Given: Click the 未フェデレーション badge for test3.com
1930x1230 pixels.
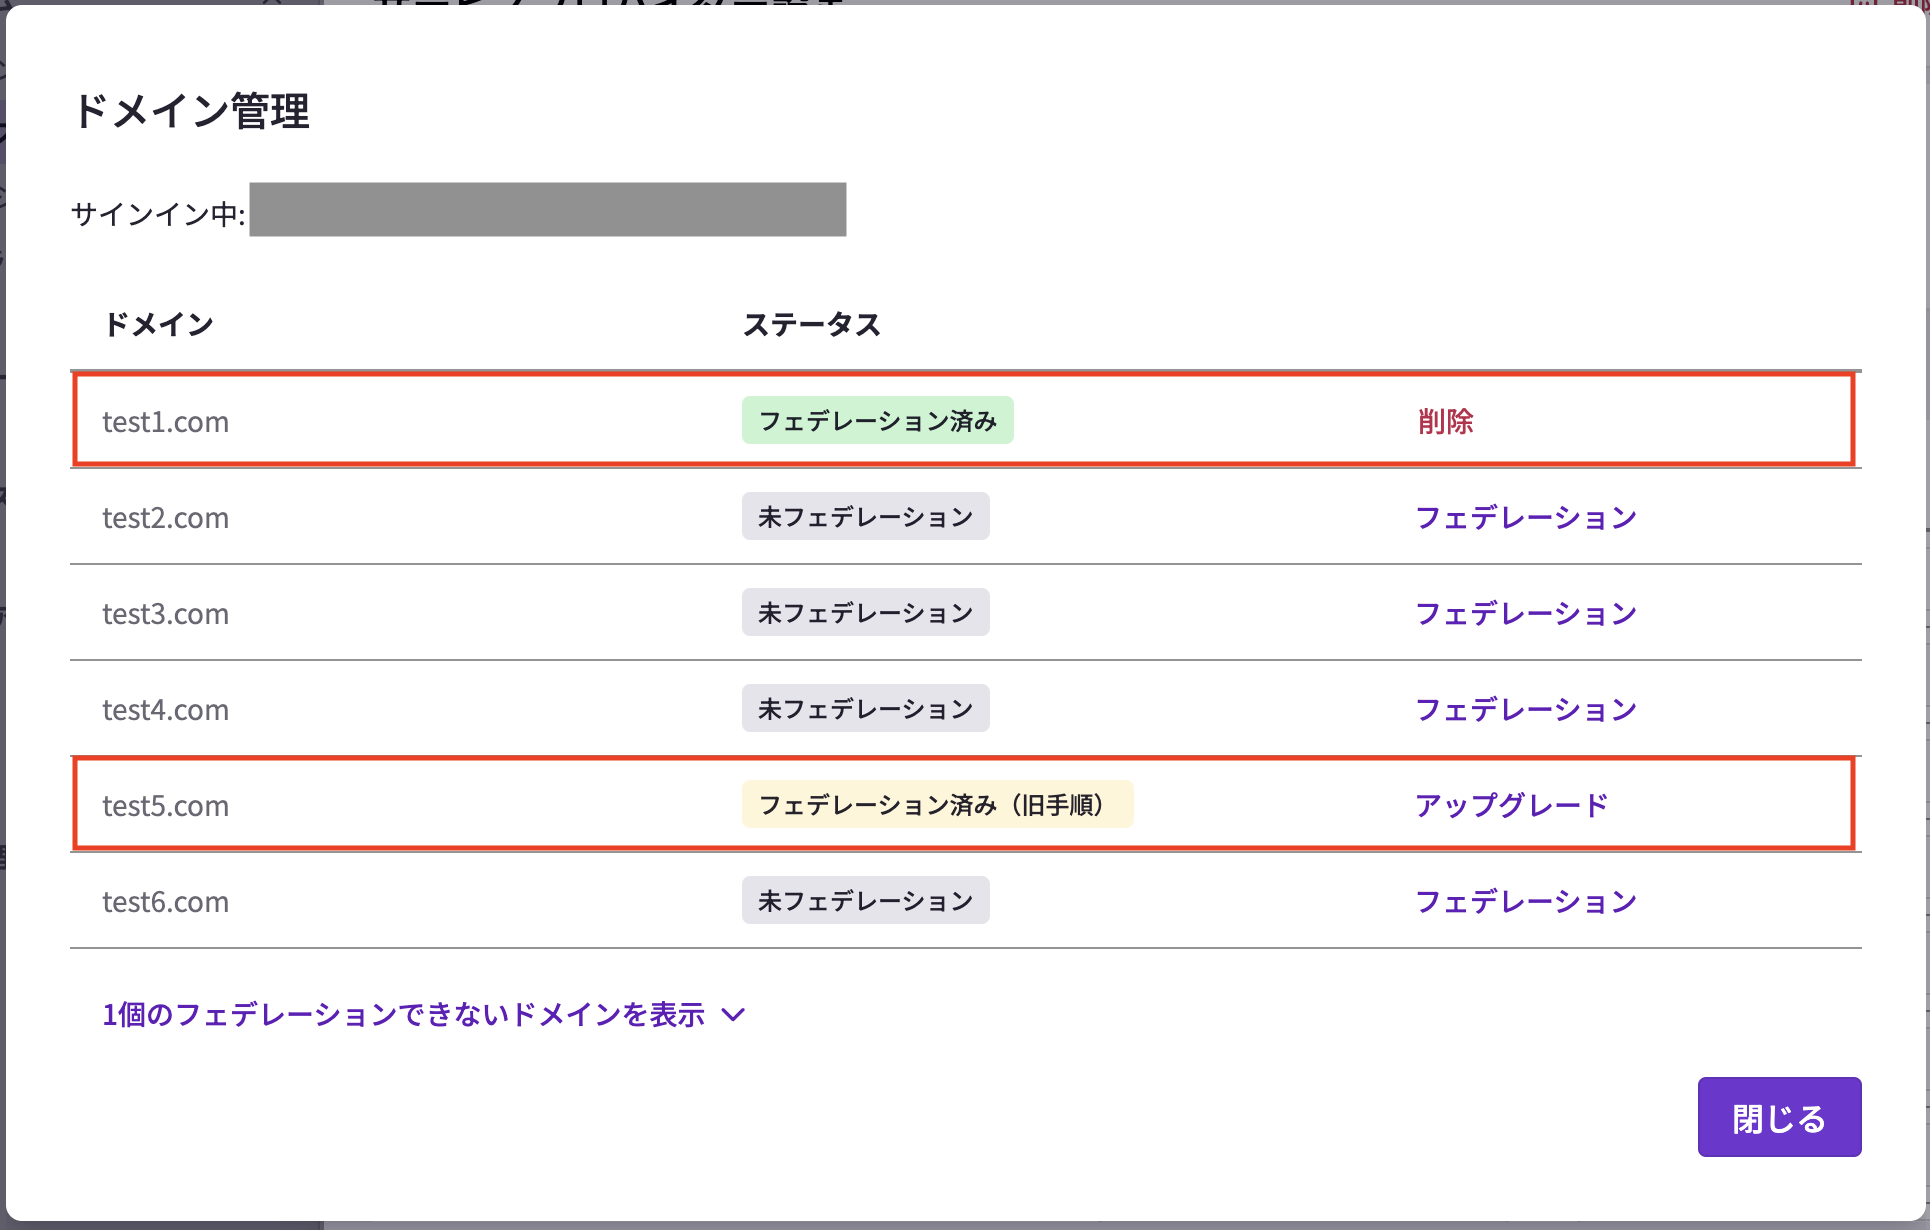Looking at the screenshot, I should coord(865,612).
